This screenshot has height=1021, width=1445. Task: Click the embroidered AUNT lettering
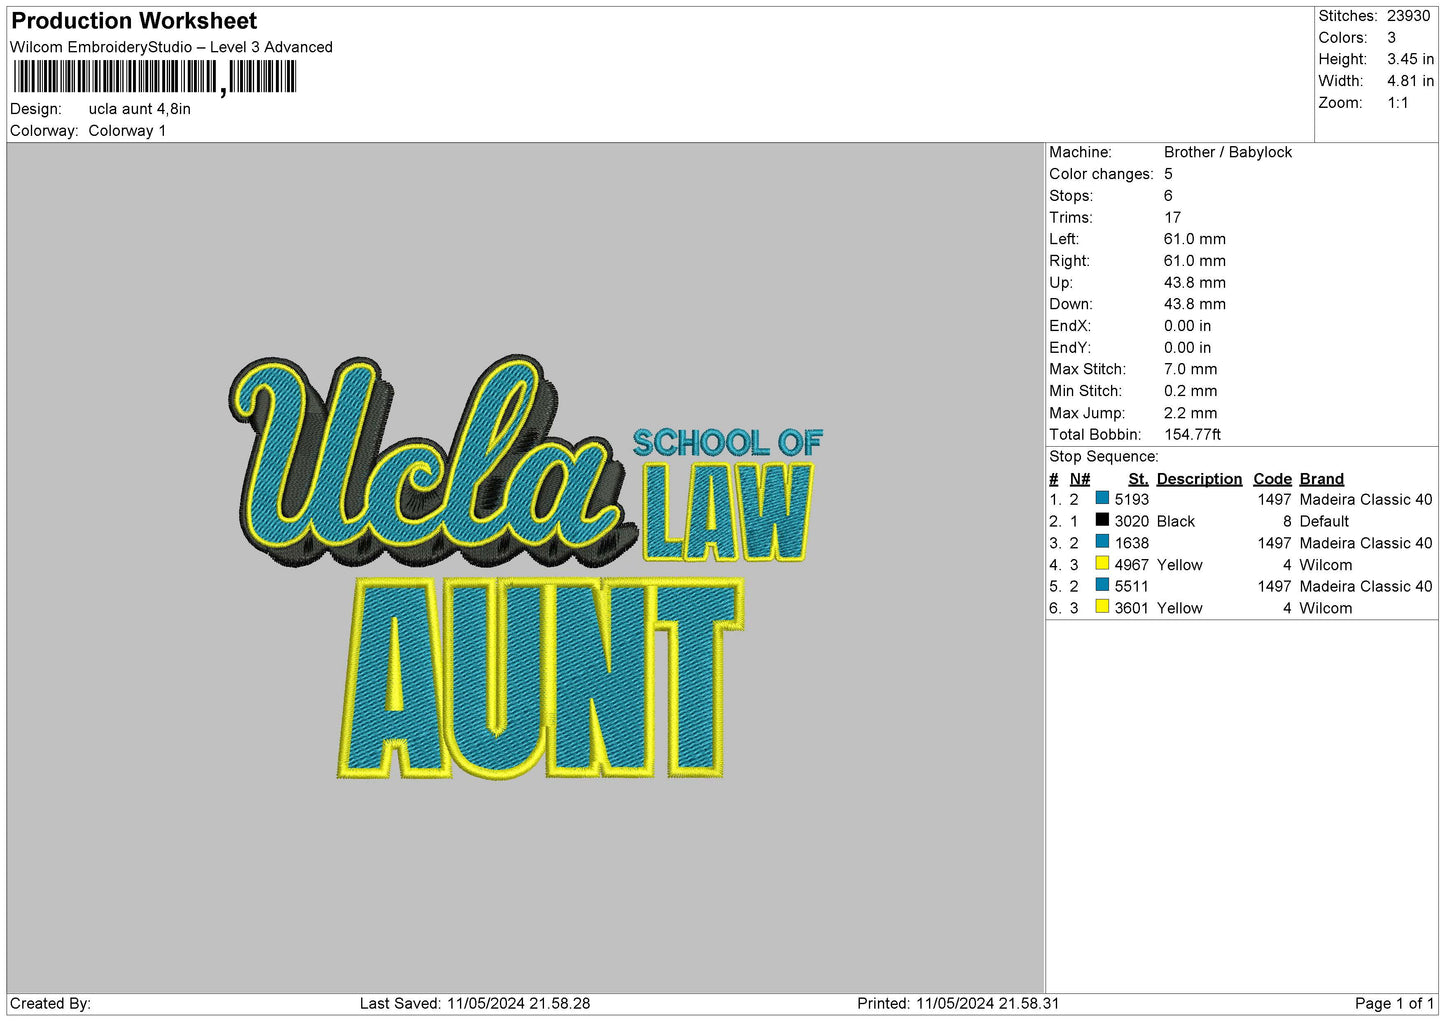540,679
